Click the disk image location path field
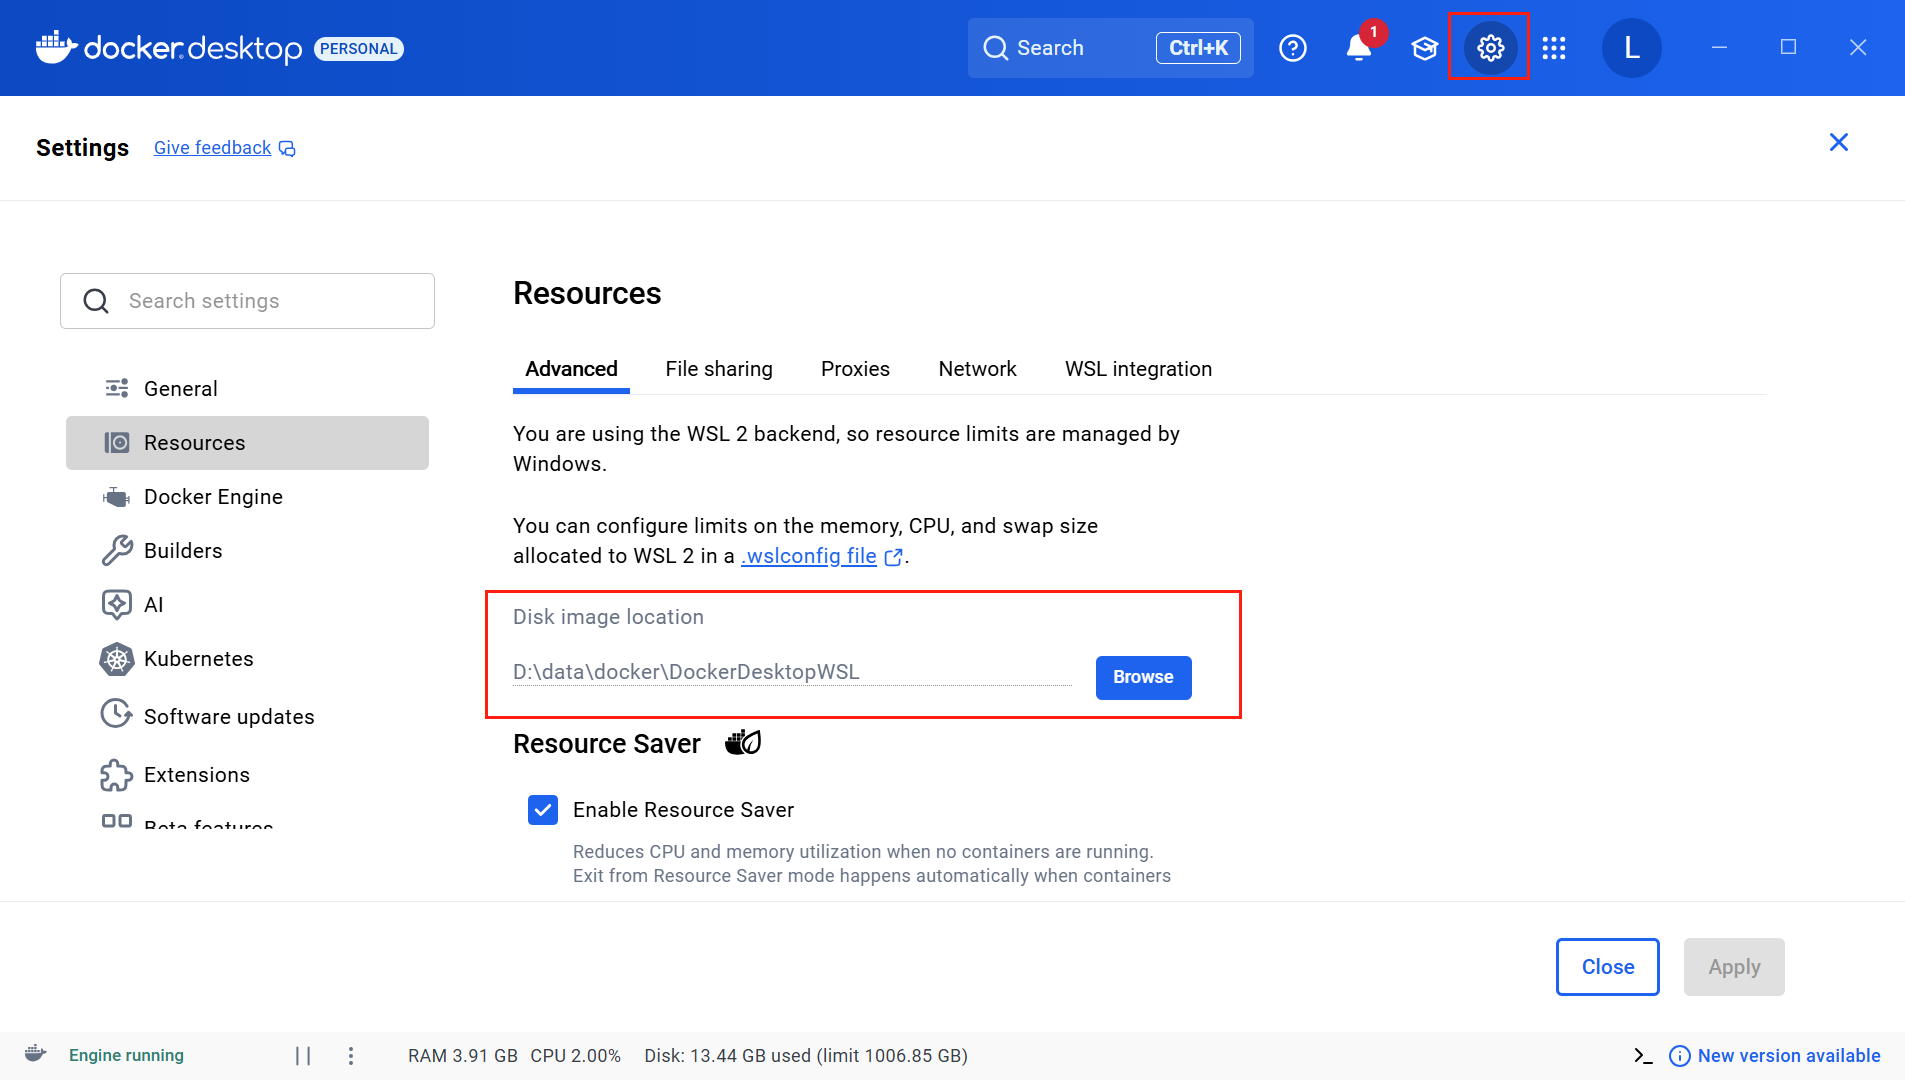 point(792,672)
